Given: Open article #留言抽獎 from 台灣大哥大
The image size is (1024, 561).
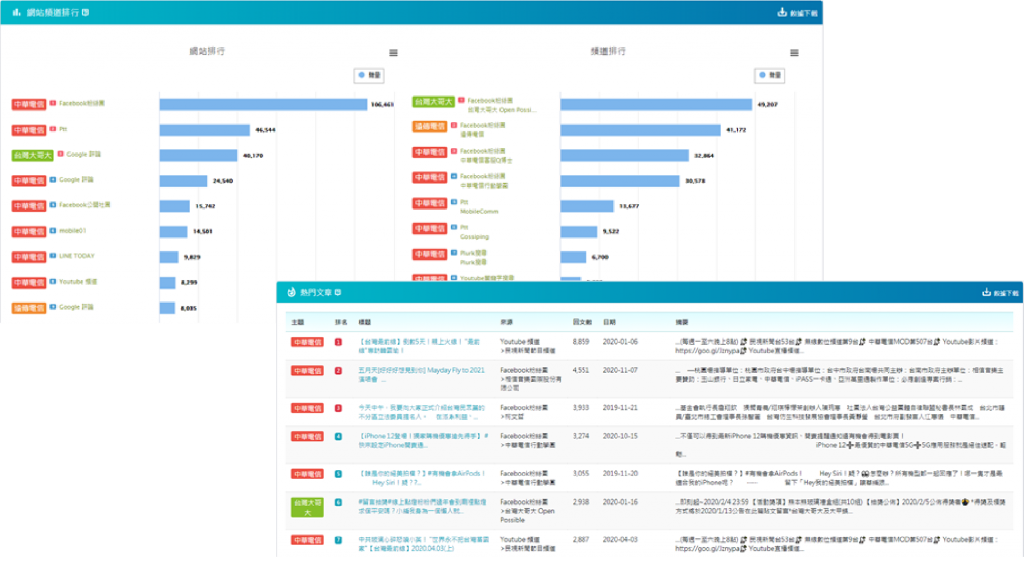Looking at the screenshot, I should pyautogui.click(x=422, y=507).
